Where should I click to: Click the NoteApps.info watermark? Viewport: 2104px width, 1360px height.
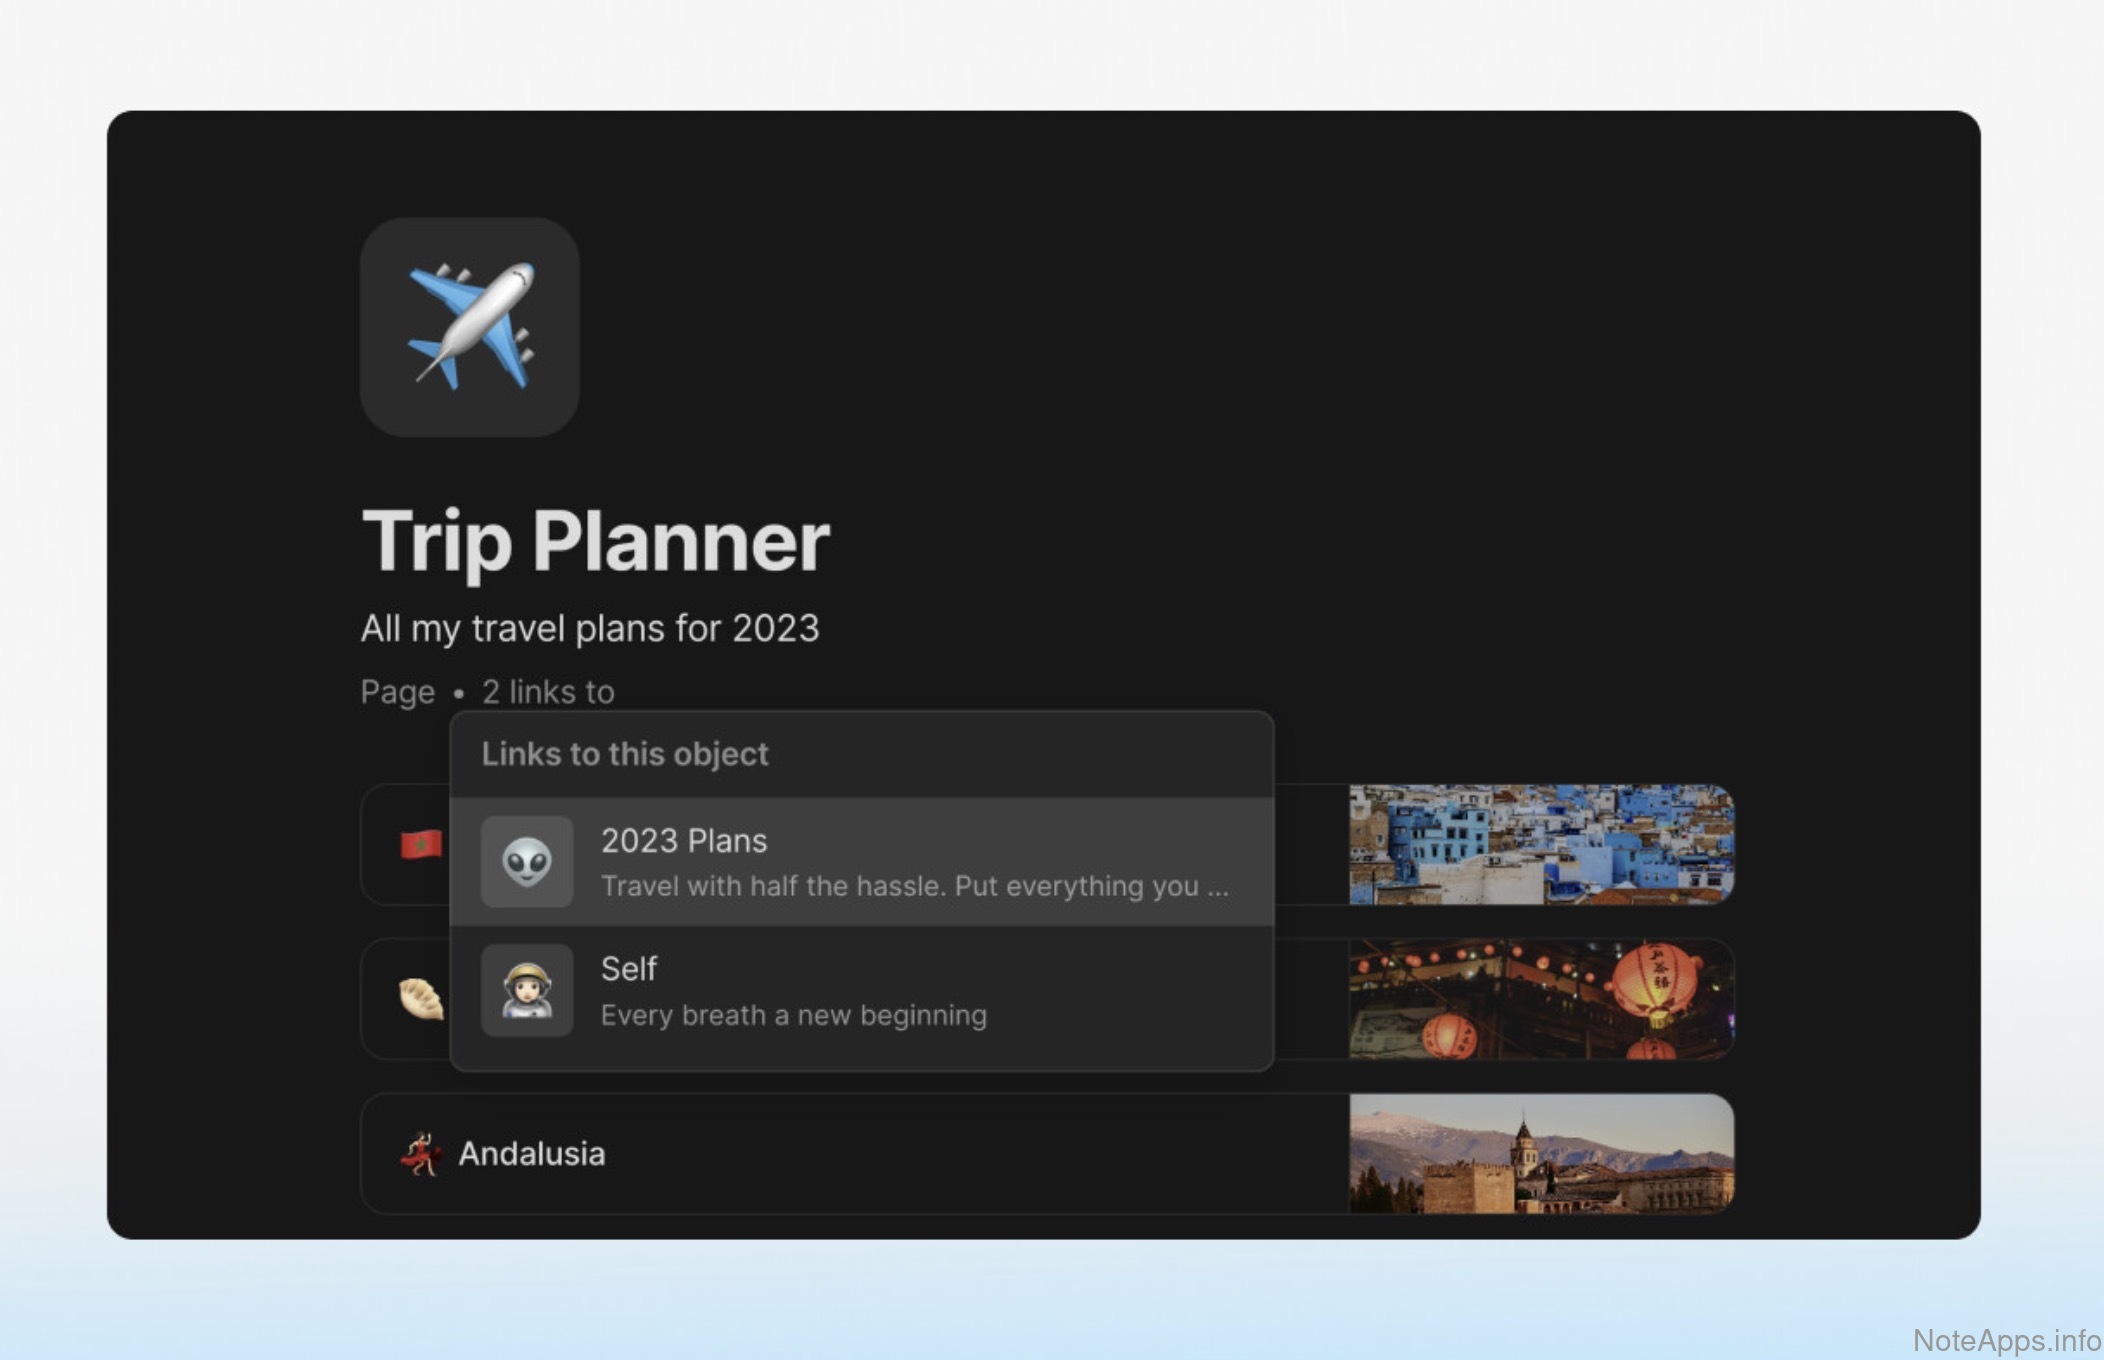point(2006,1340)
